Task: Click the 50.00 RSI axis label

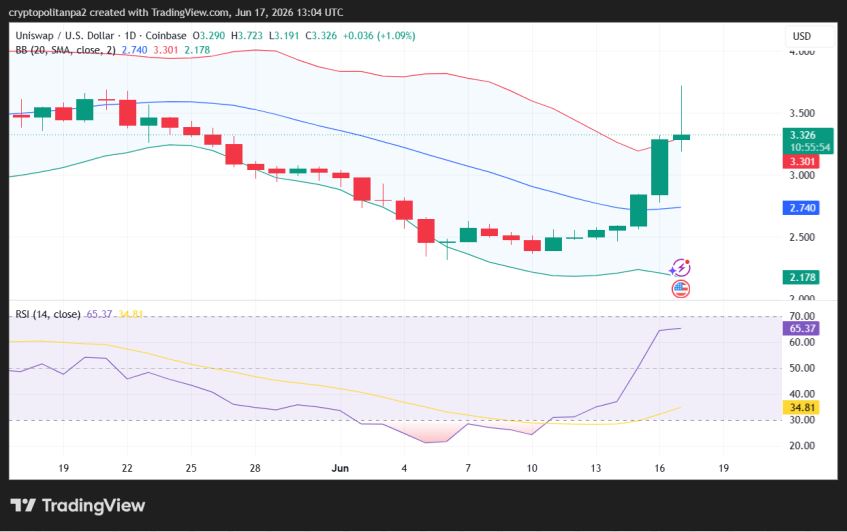Action: click(x=802, y=368)
